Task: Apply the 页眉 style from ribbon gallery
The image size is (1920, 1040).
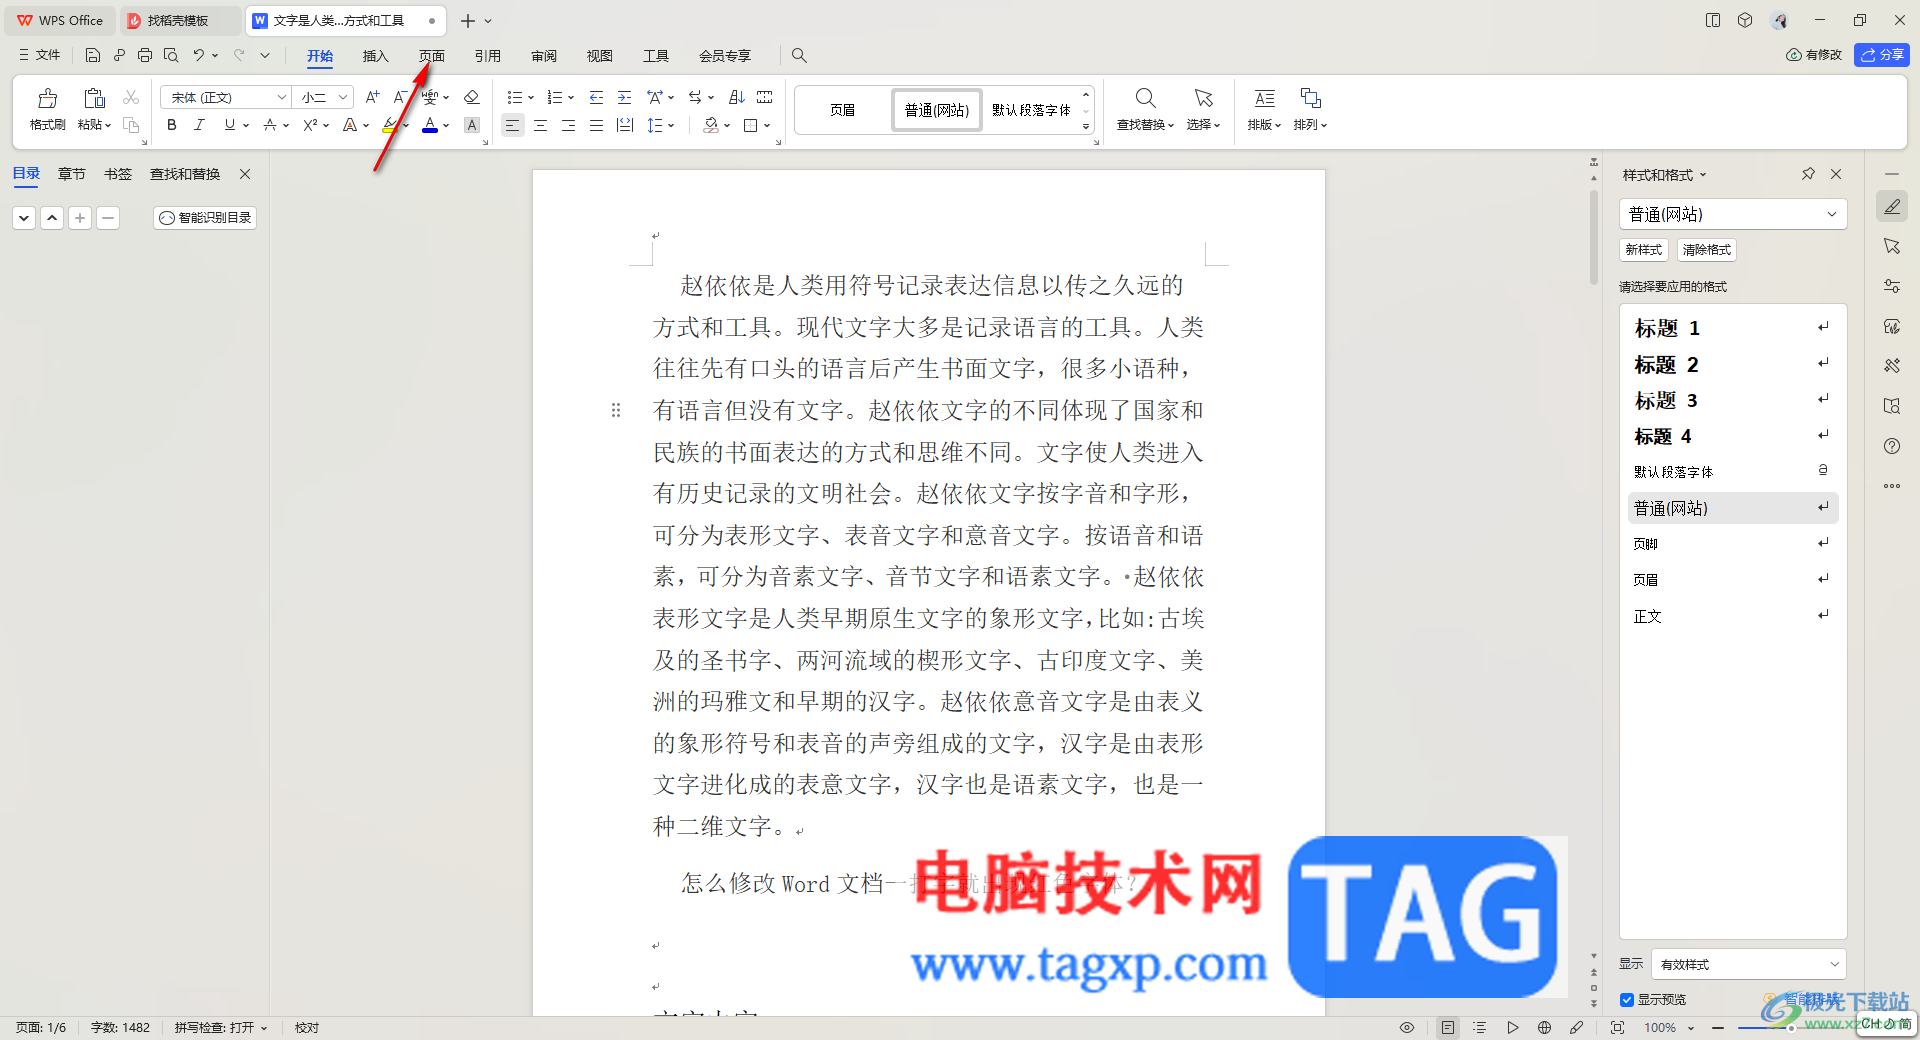Action: point(842,110)
